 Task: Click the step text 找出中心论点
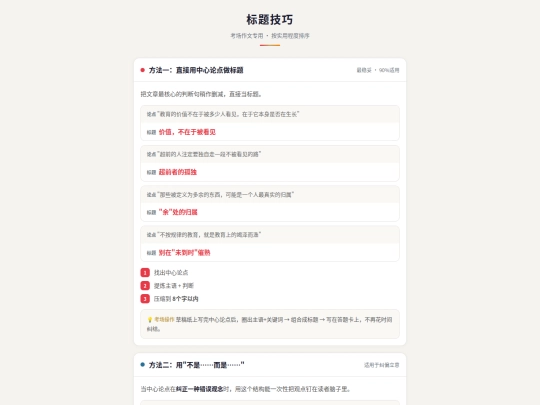tap(171, 273)
